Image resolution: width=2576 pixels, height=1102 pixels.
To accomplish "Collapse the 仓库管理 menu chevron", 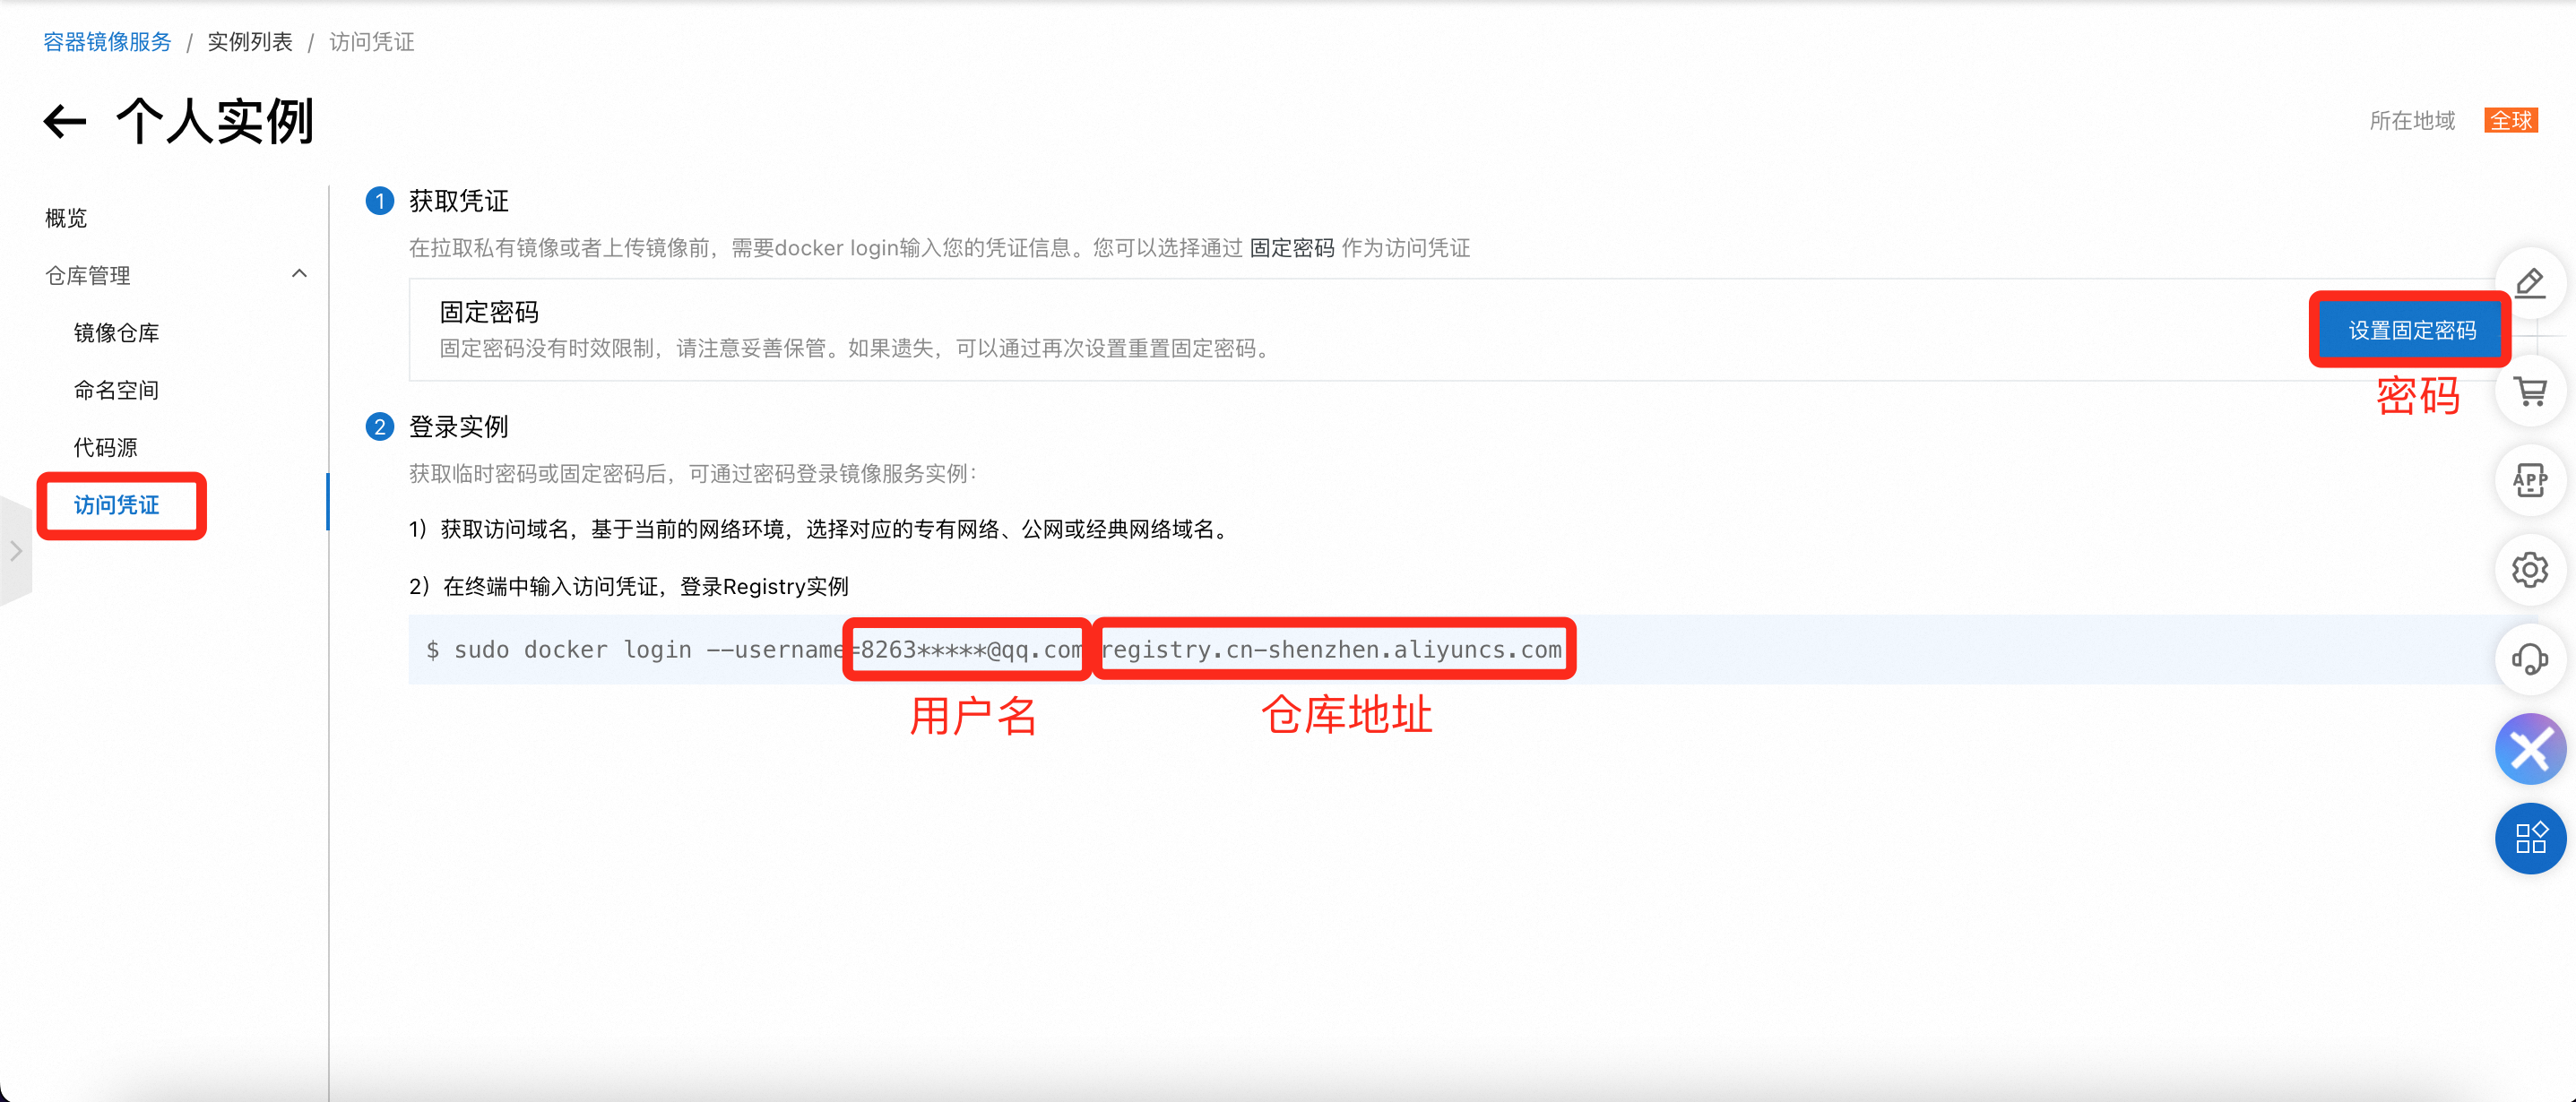I will (299, 274).
